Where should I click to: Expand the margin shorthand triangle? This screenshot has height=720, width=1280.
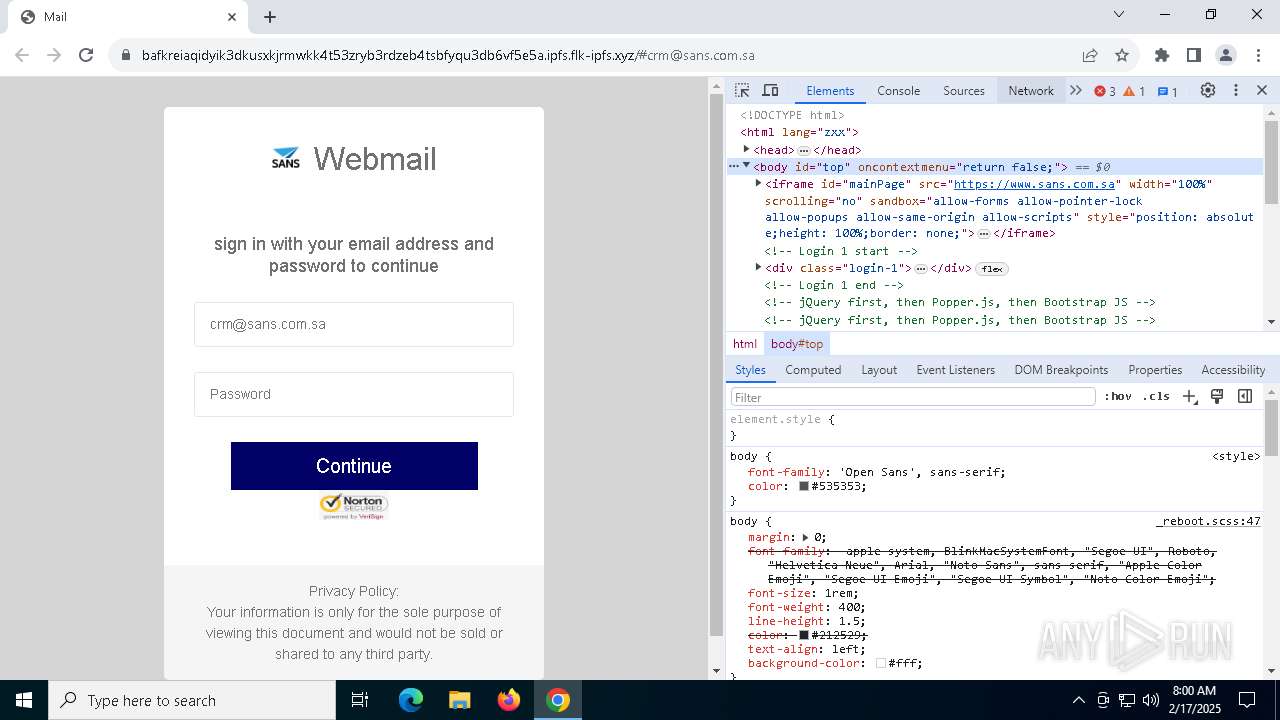pyautogui.click(x=805, y=537)
